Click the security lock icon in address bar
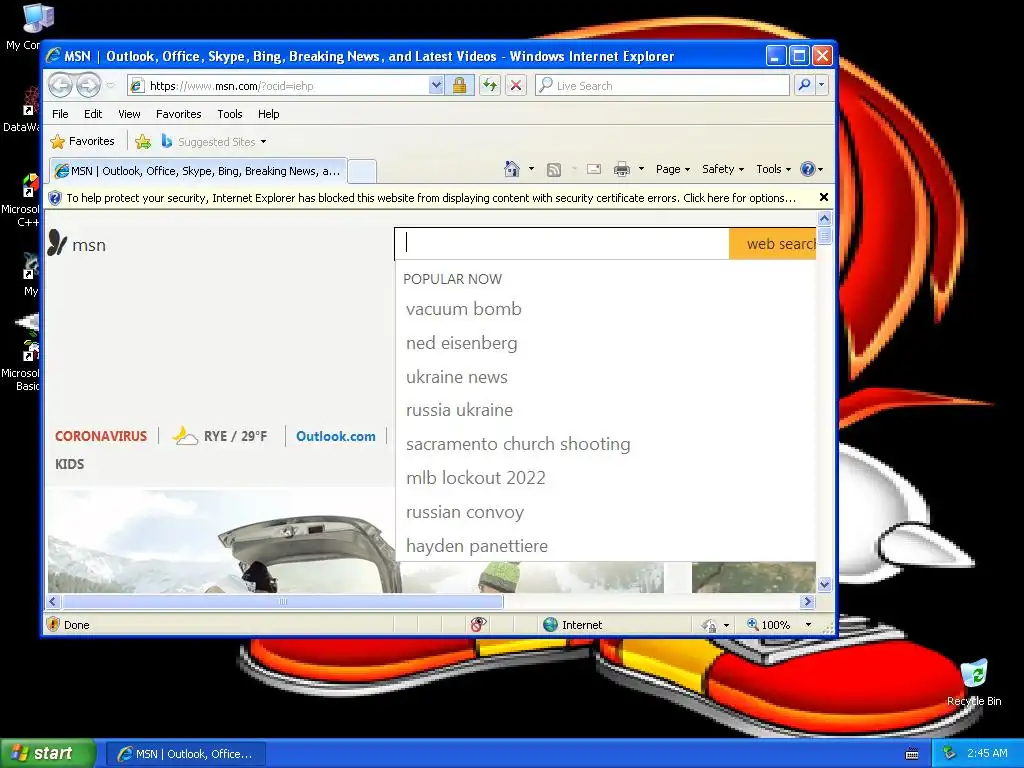Image resolution: width=1024 pixels, height=768 pixels. click(459, 86)
